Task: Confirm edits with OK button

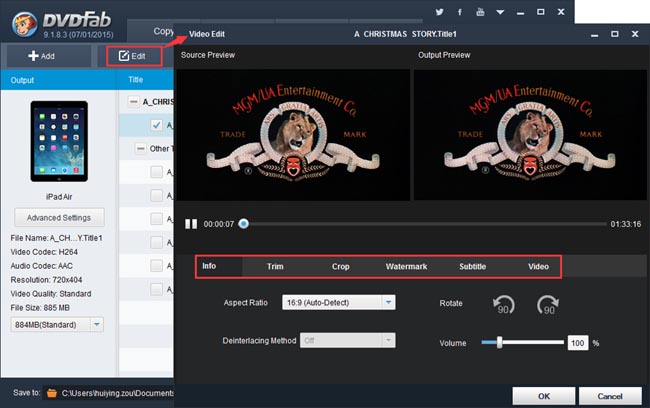Action: click(543, 396)
